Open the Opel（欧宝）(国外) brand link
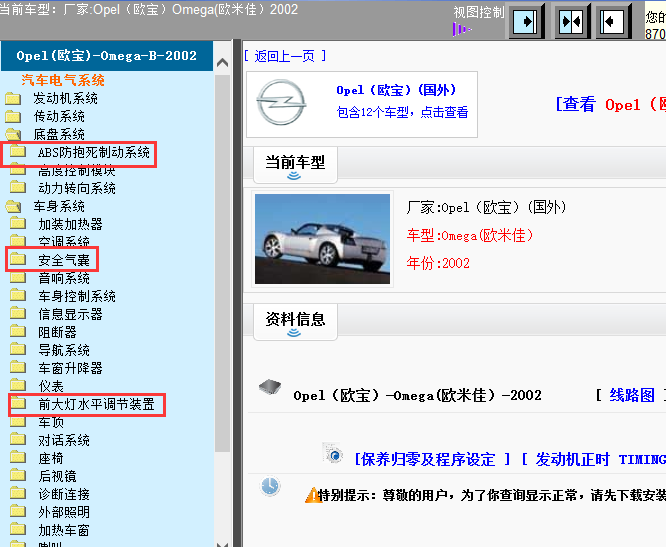The height and width of the screenshot is (547, 666). (396, 90)
